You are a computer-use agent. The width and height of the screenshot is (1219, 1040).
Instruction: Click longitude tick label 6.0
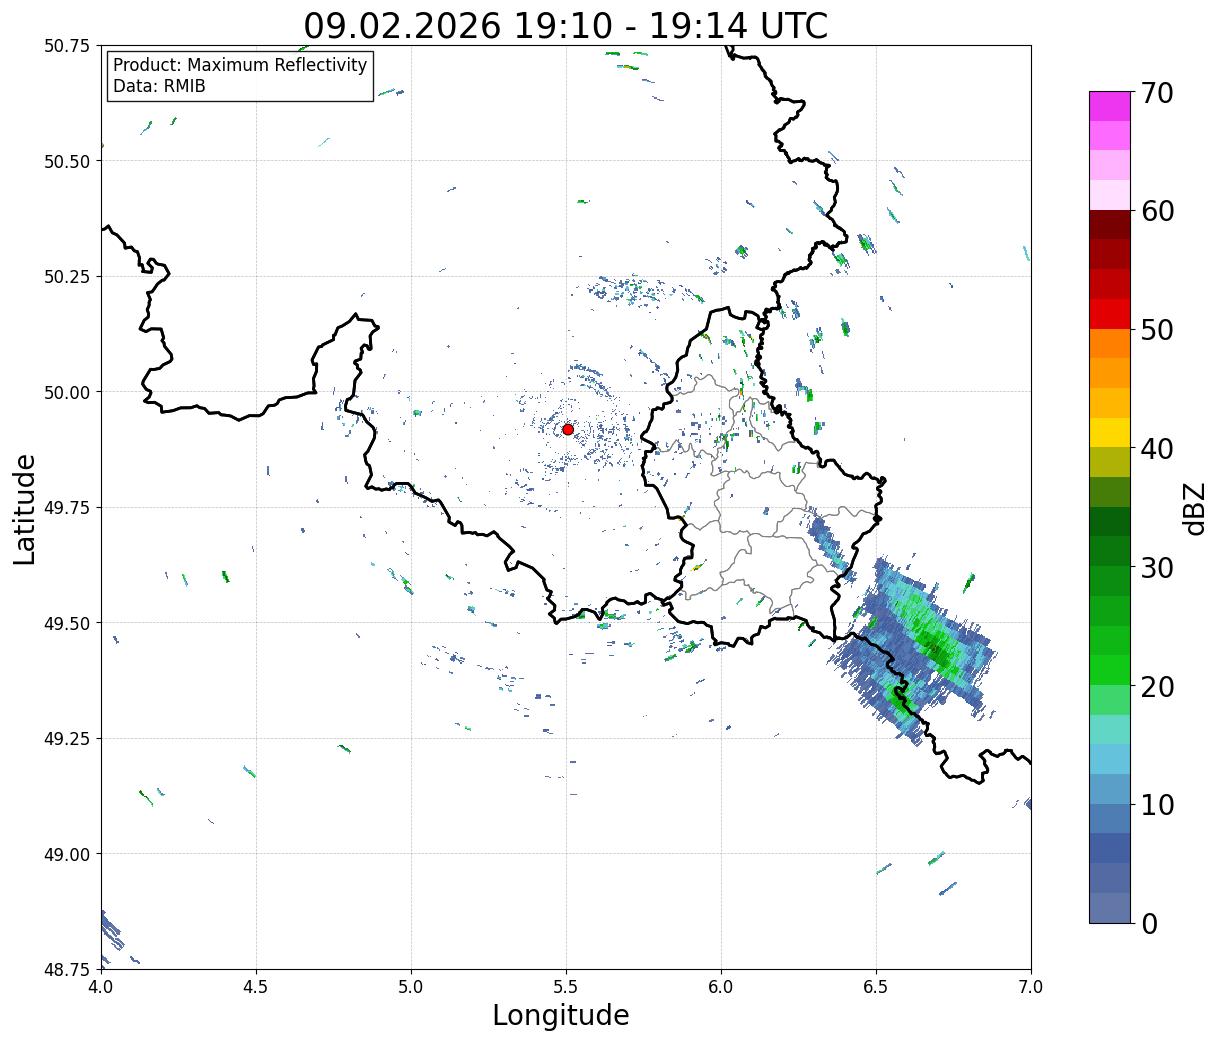(721, 986)
